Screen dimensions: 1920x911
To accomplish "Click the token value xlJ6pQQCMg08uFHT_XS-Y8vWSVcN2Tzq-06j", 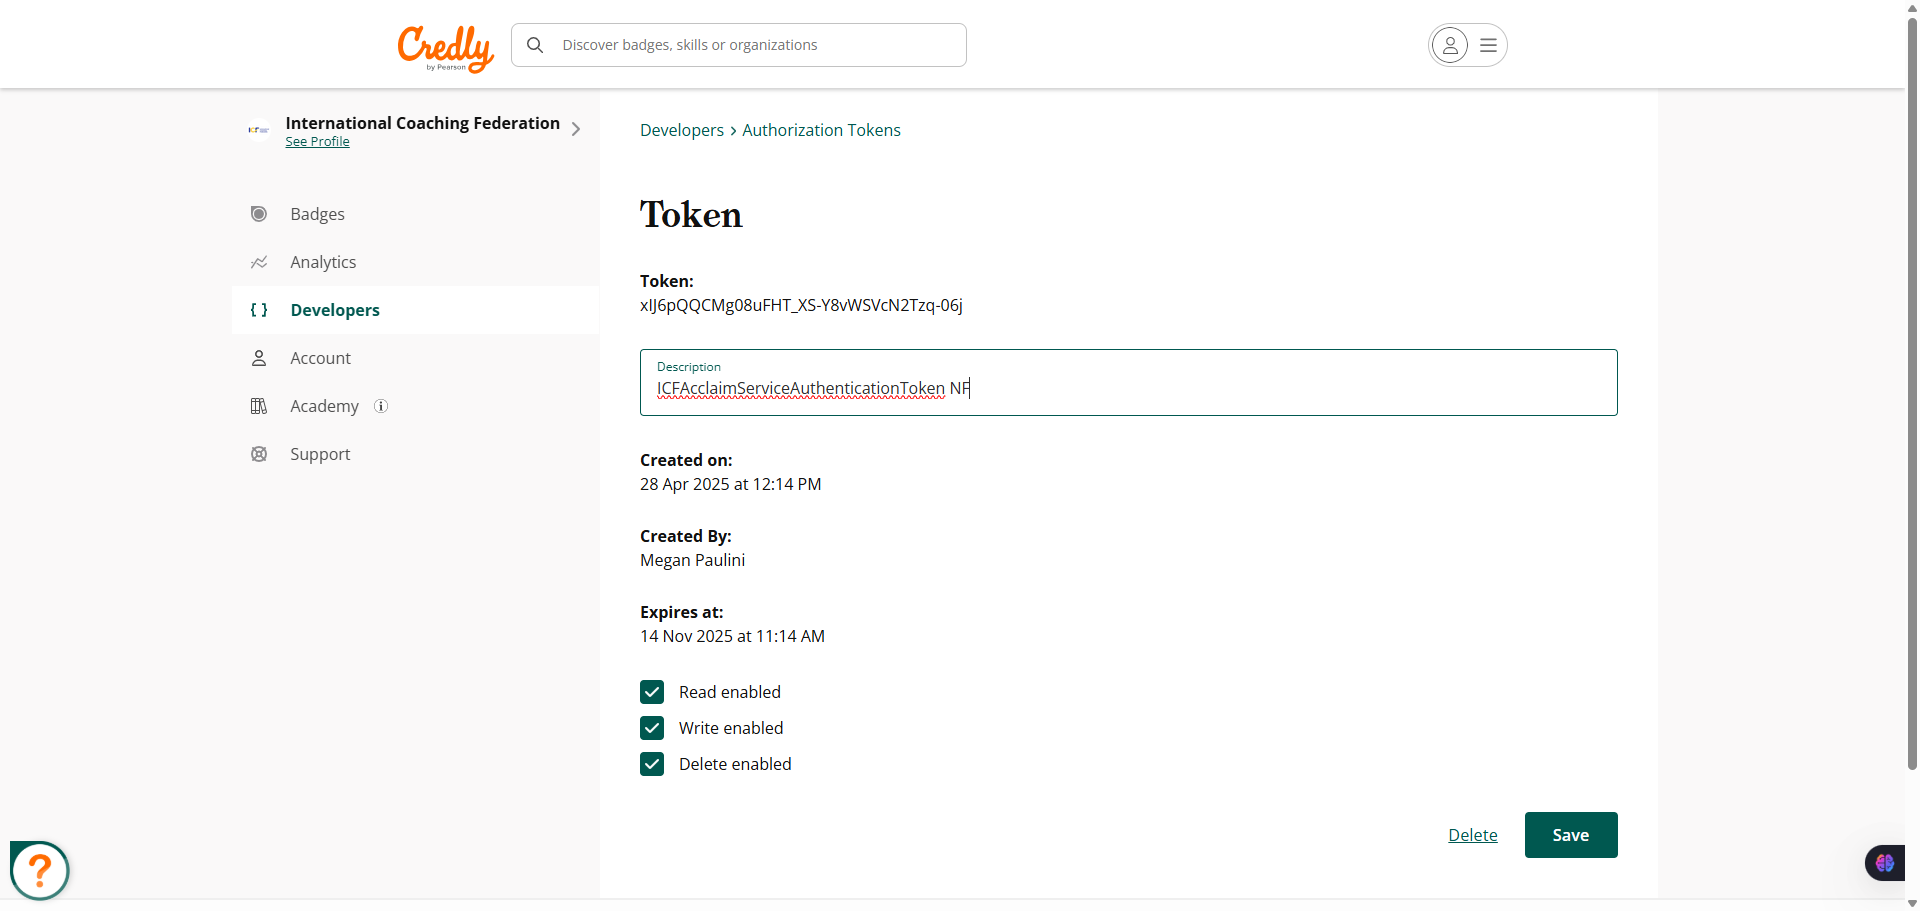I will (x=801, y=305).
